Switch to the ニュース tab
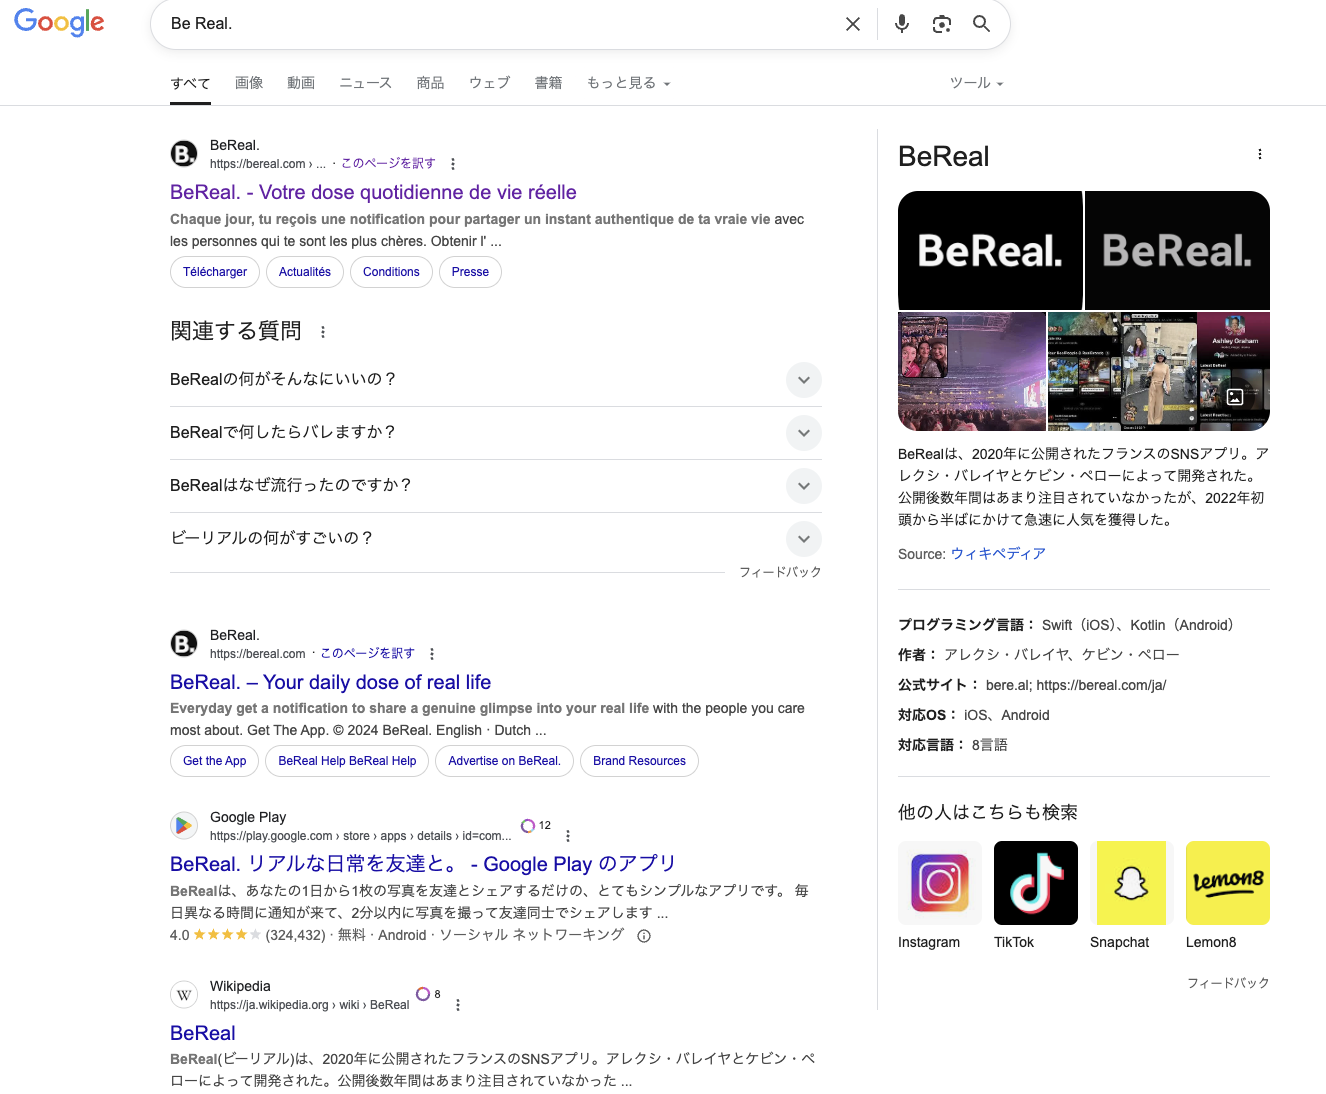Viewport: 1326px width, 1094px height. [x=366, y=83]
